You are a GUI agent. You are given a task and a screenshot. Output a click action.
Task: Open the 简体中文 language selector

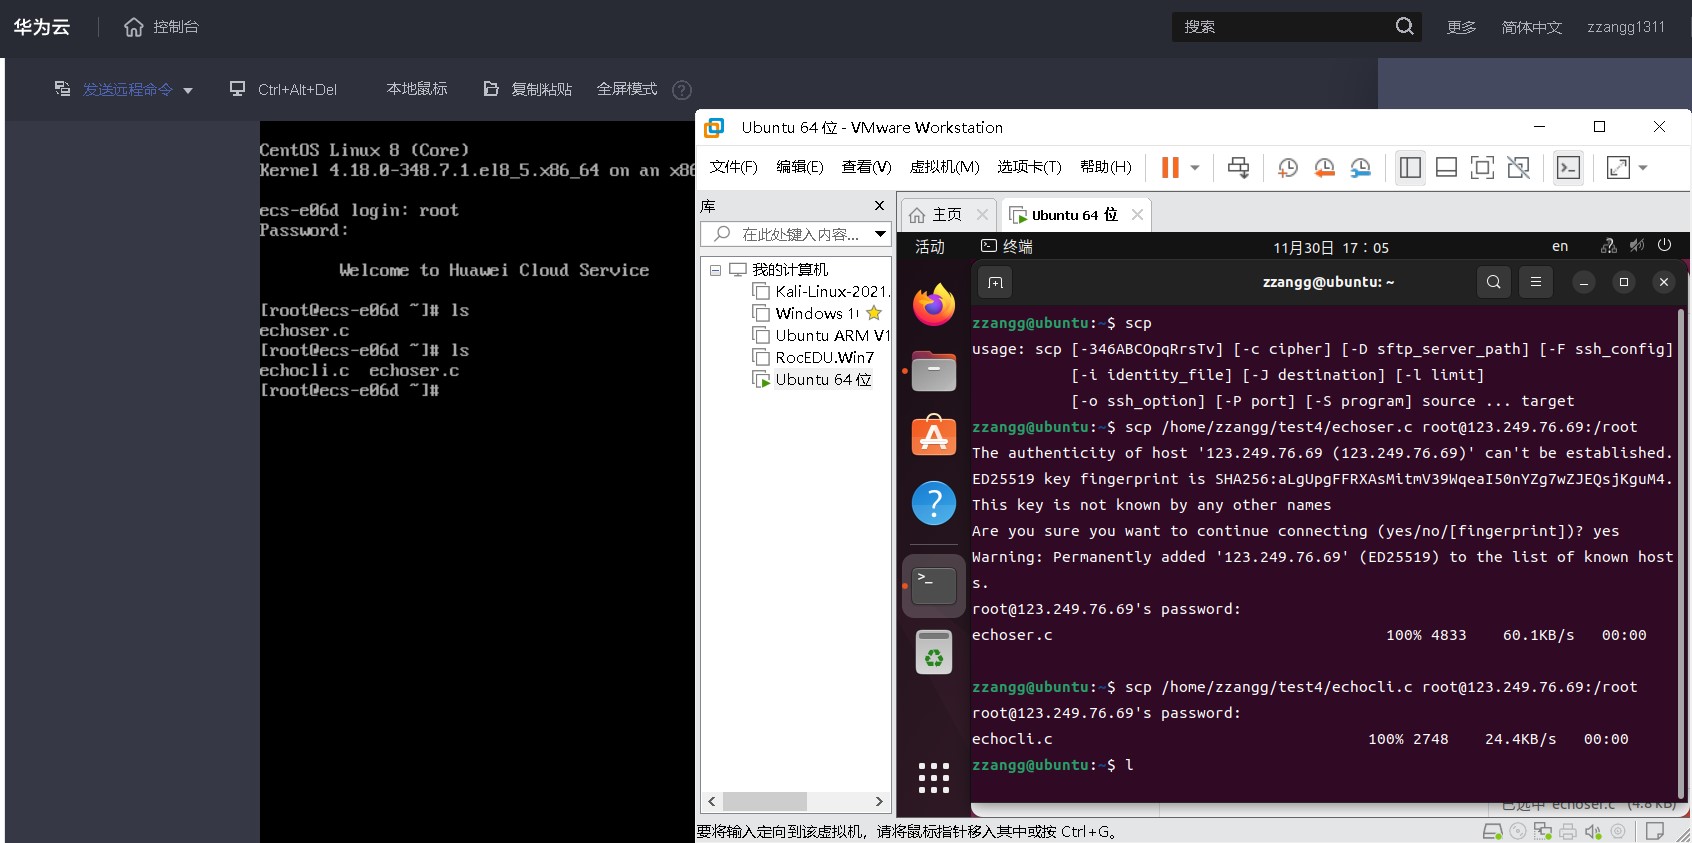(1531, 27)
